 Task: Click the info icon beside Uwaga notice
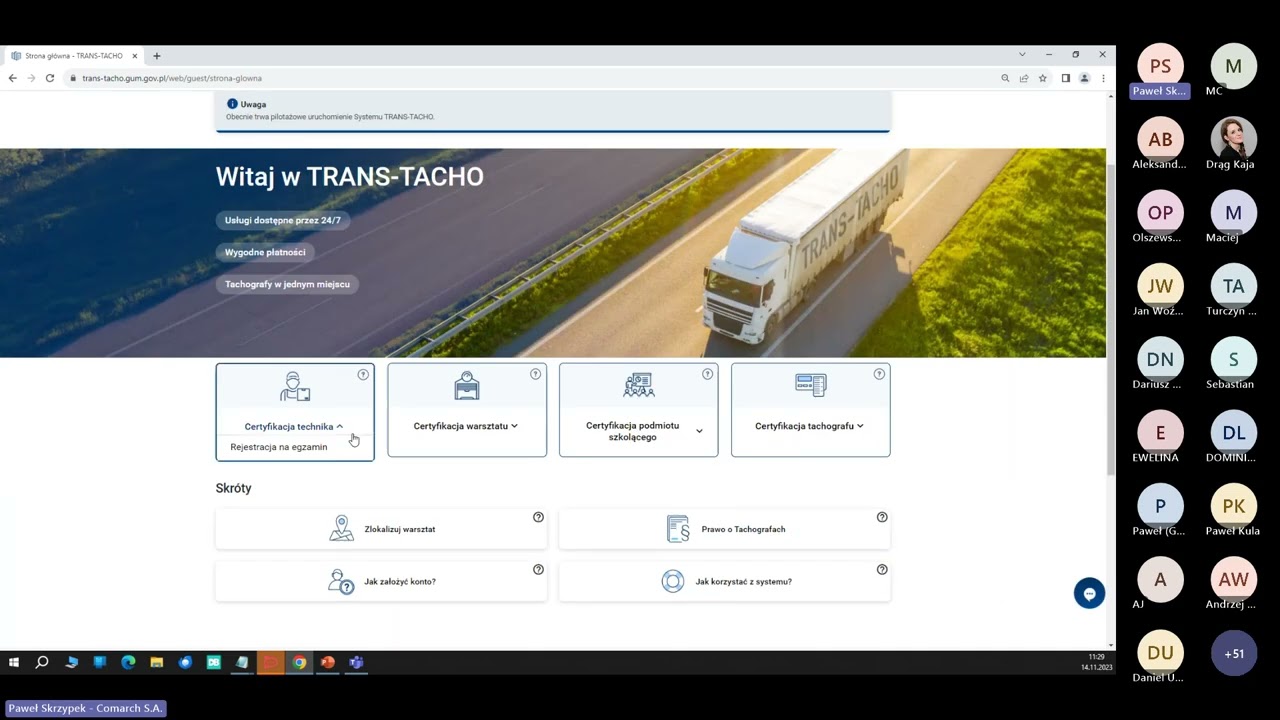coord(232,104)
